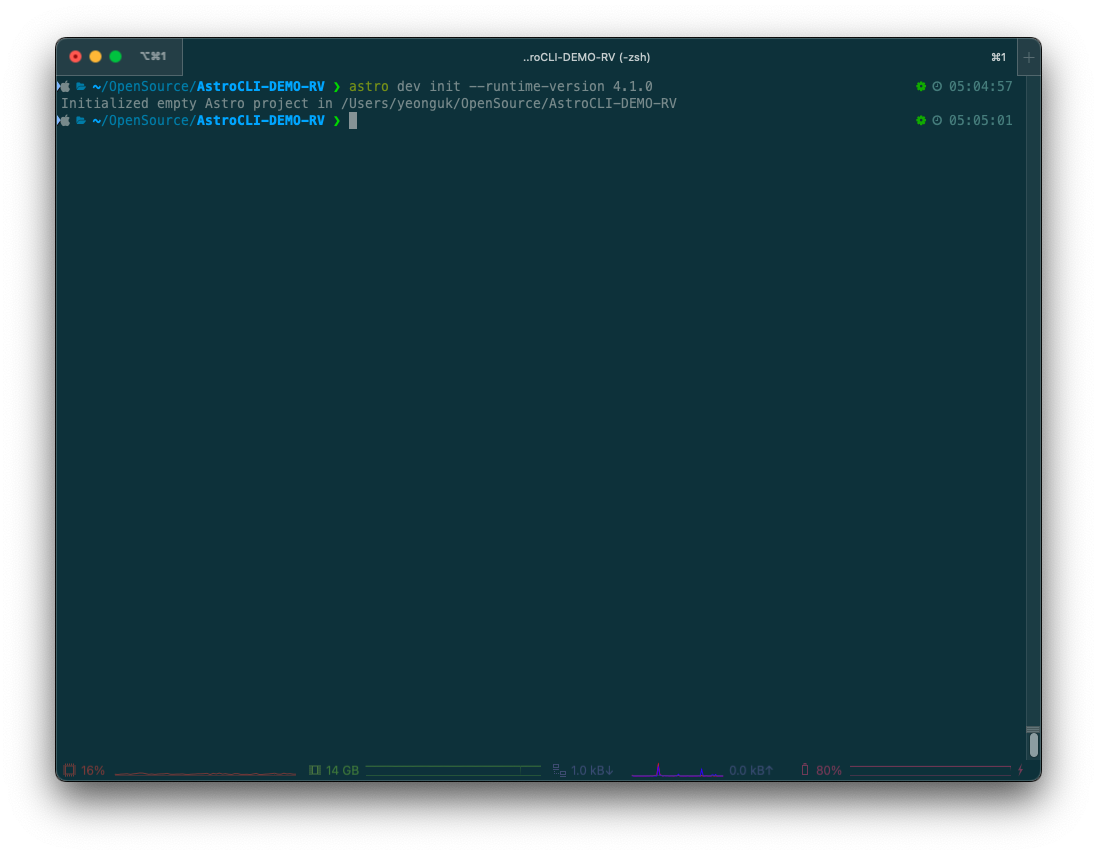Image resolution: width=1097 pixels, height=855 pixels.
Task: Click the folder icon on second prompt line
Action: [x=80, y=120]
